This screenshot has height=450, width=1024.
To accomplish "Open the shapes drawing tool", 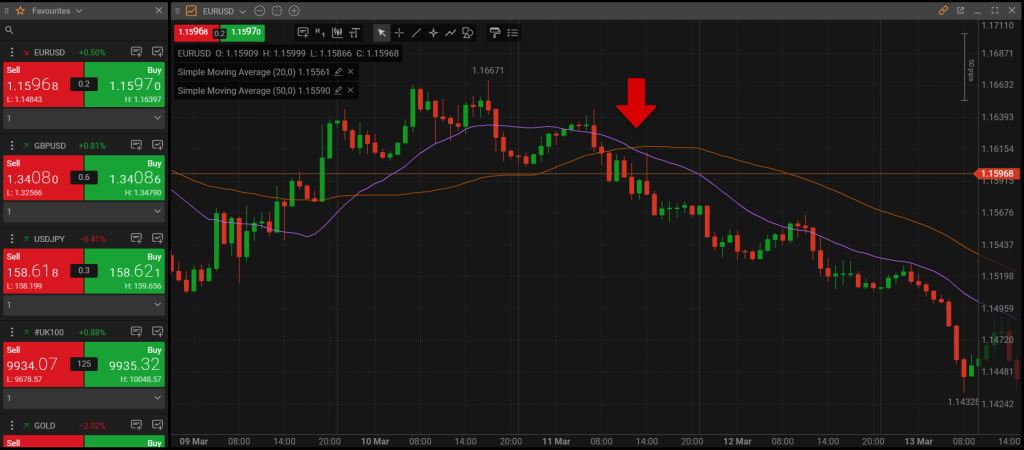I will coord(467,32).
